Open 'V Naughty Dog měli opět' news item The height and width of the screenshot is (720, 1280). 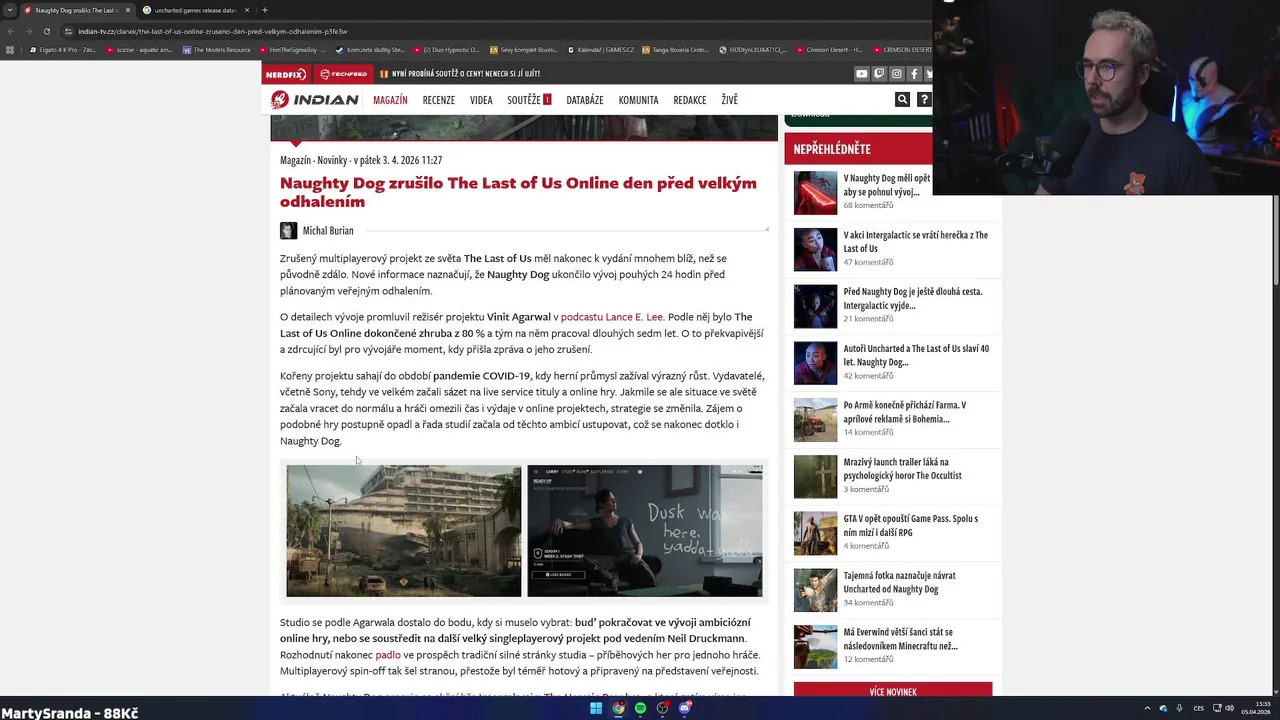(x=887, y=185)
